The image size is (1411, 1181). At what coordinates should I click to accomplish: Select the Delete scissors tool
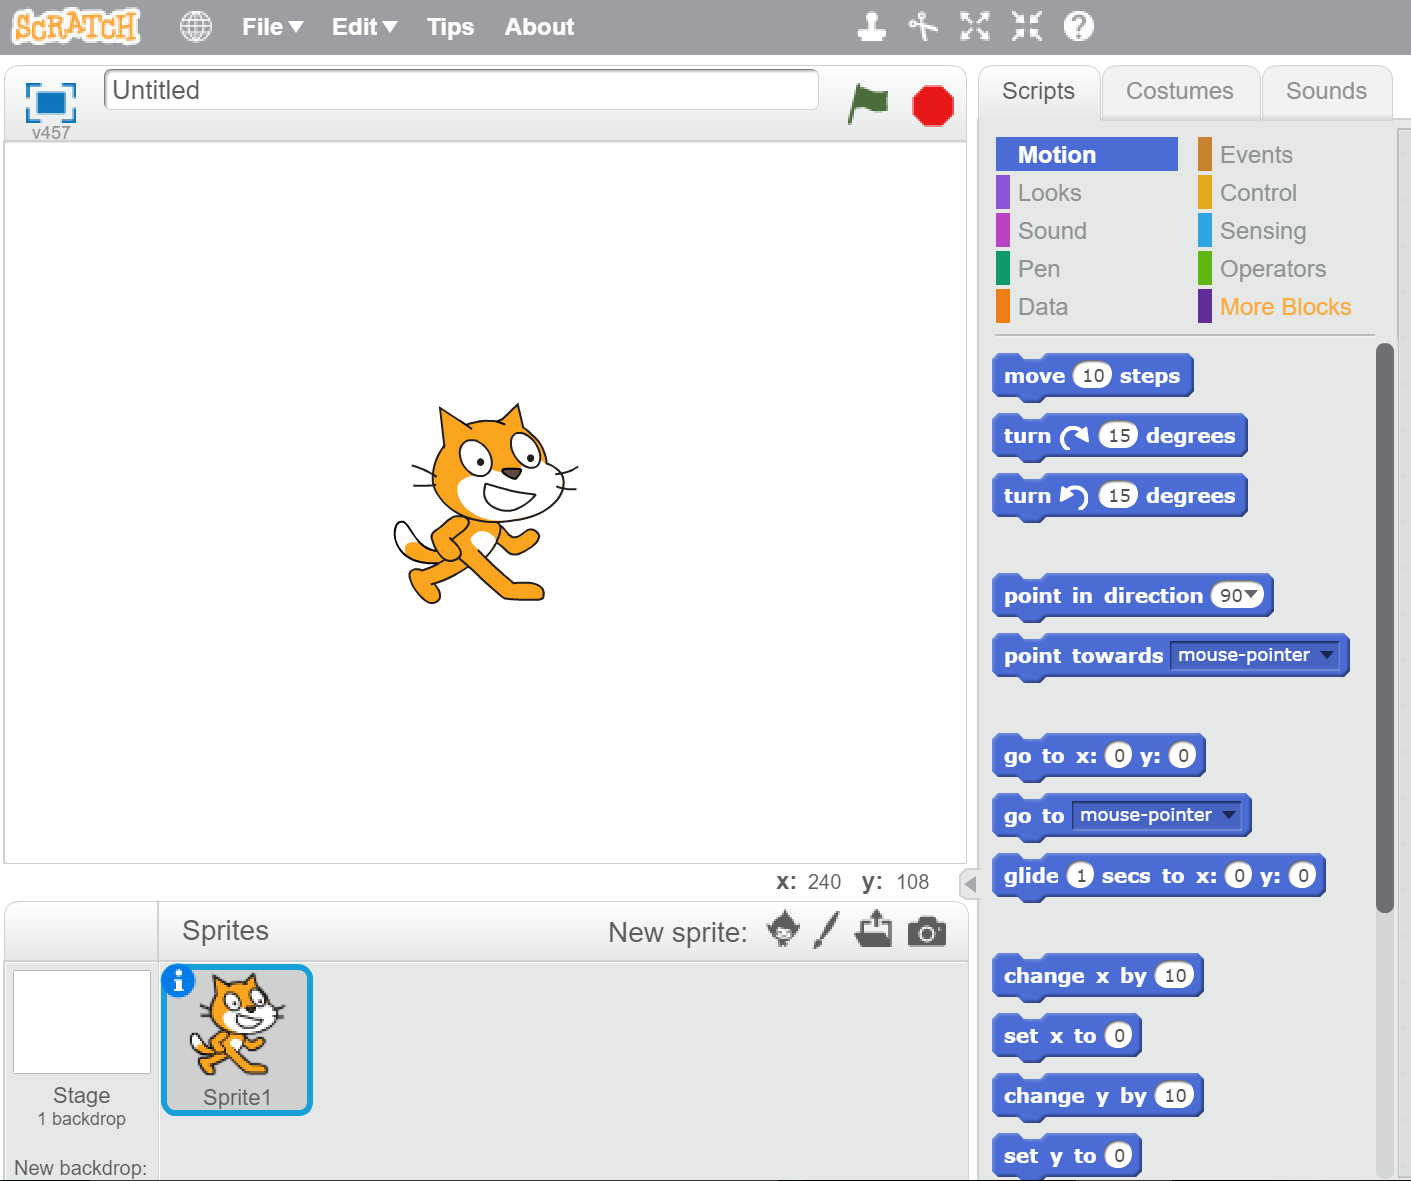click(923, 27)
